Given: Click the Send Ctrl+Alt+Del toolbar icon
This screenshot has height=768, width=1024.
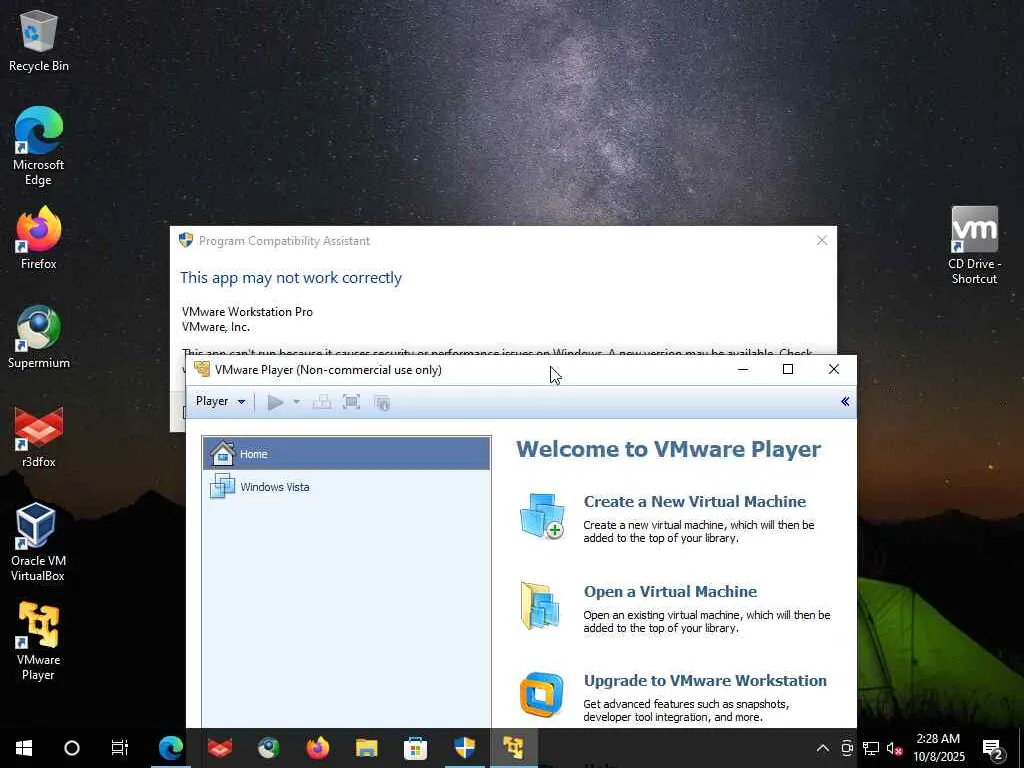Looking at the screenshot, I should pyautogui.click(x=322, y=402).
